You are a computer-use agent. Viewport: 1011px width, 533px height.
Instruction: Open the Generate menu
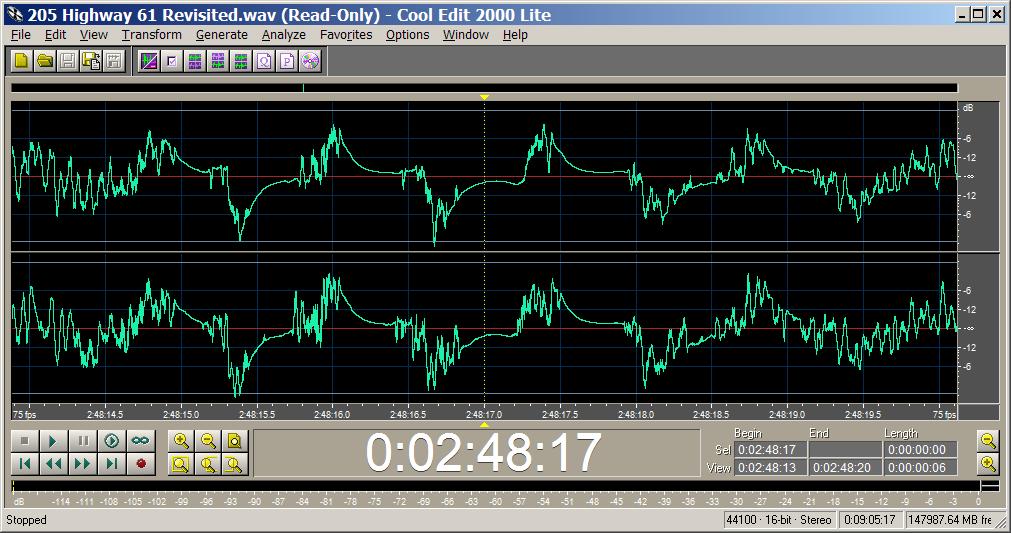pyautogui.click(x=222, y=35)
